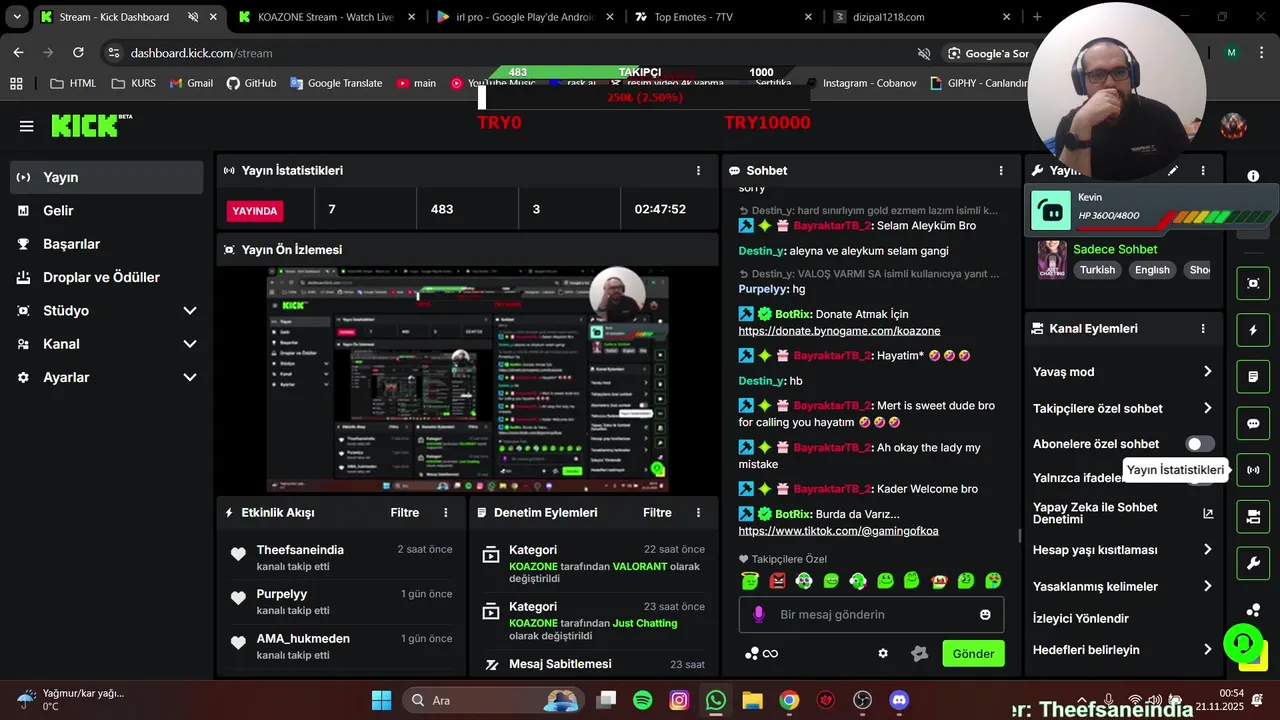Screen dimensions: 1280x720
Task: Open Gelir in the left sidebar
Action: 106,211
